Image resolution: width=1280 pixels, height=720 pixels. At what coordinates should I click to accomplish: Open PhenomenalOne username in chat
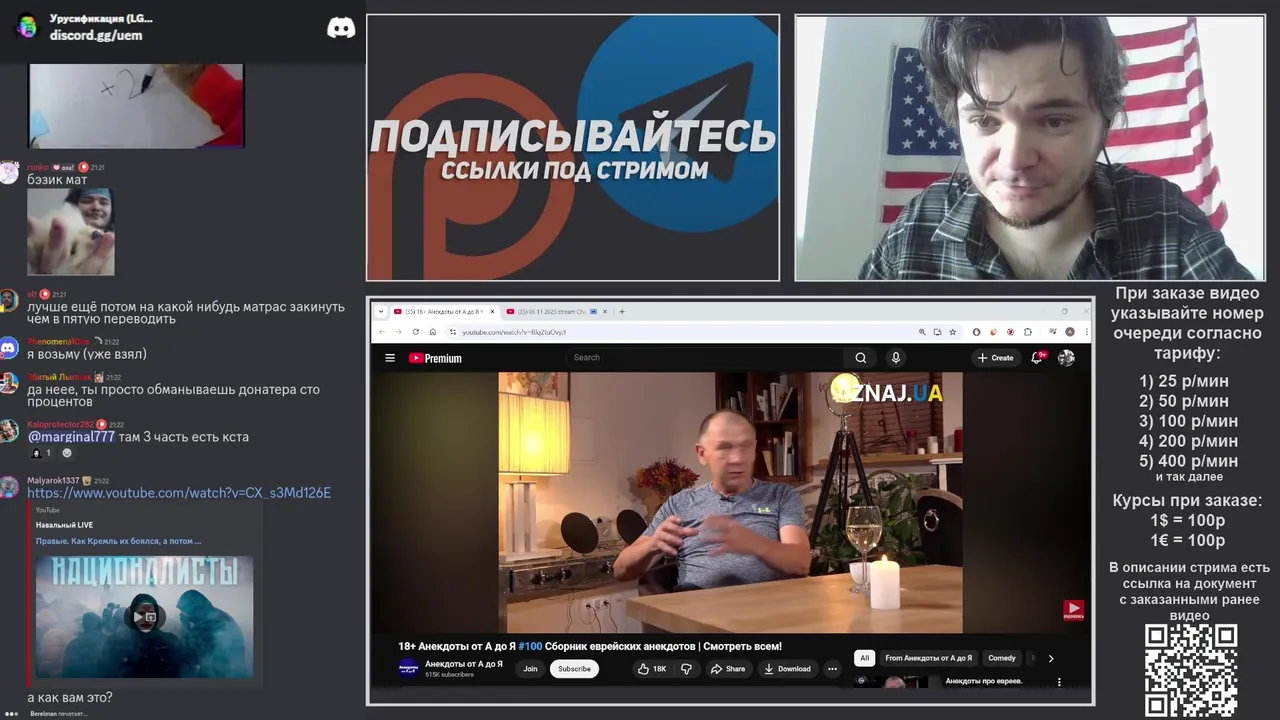pos(58,342)
